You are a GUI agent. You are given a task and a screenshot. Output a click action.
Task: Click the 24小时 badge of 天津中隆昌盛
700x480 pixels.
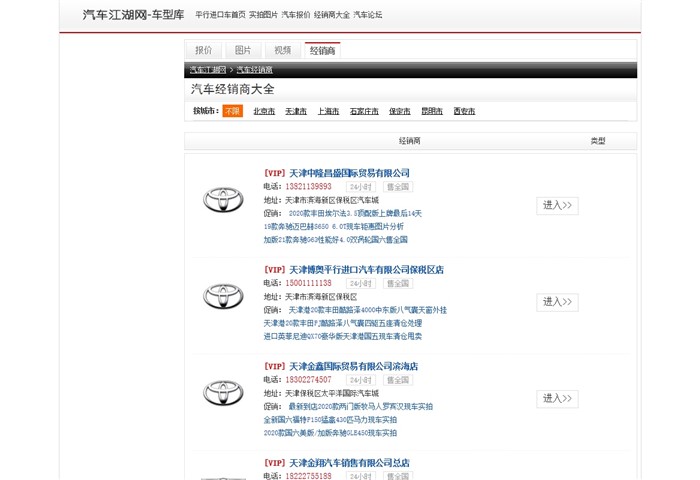point(361,187)
